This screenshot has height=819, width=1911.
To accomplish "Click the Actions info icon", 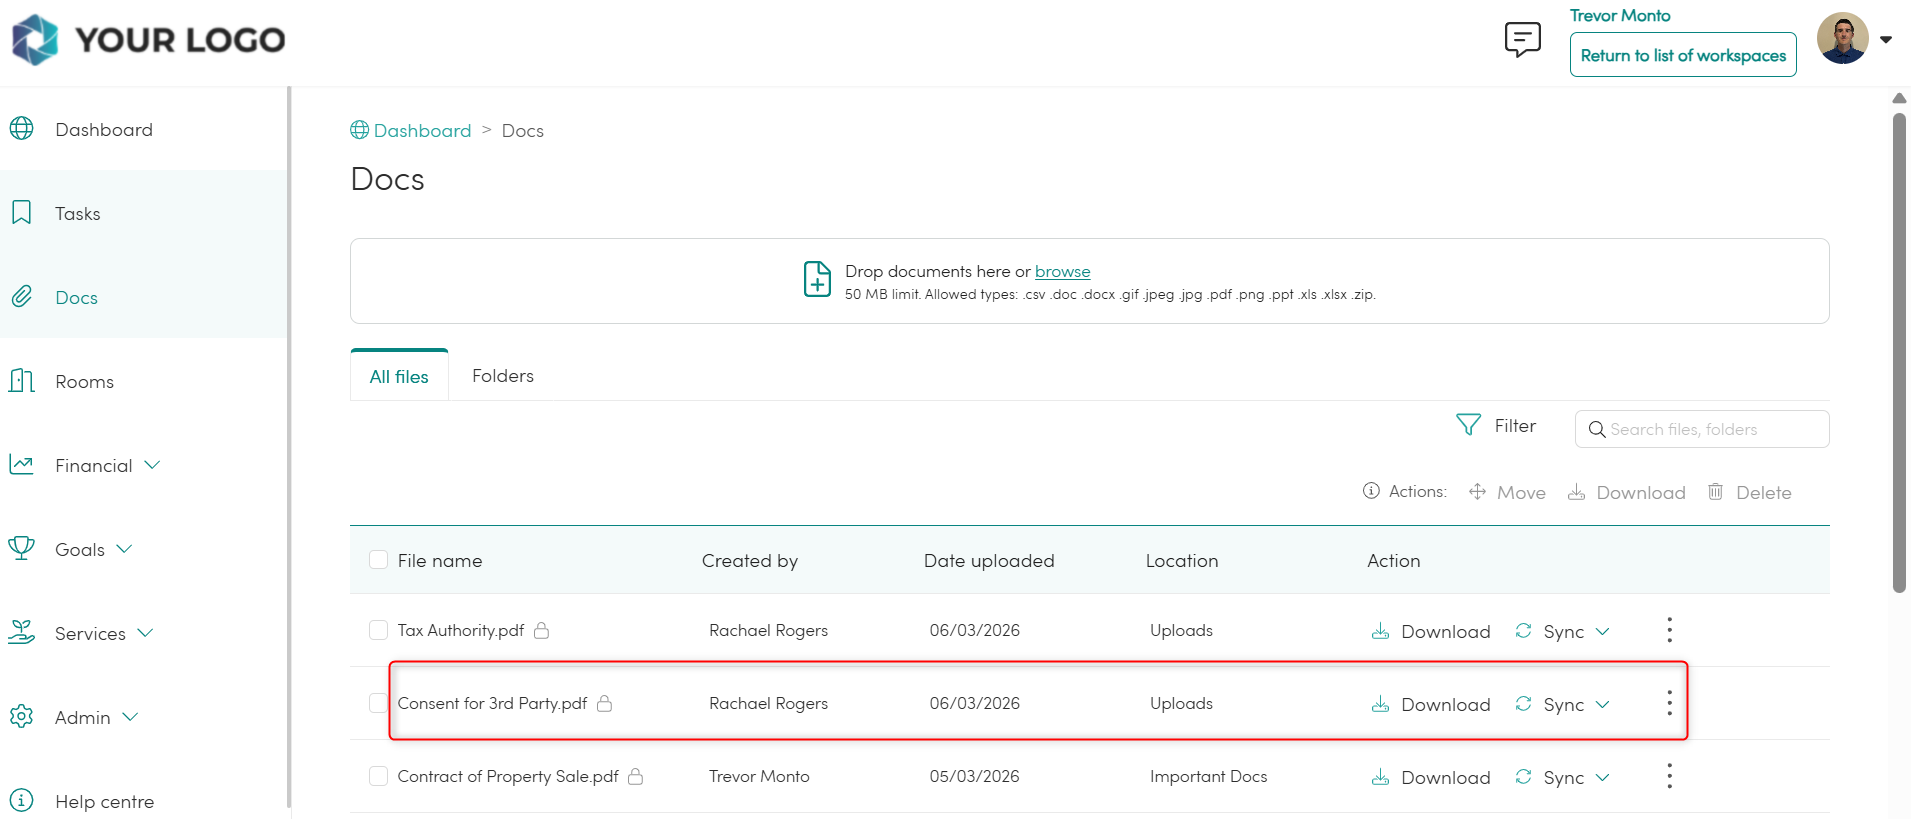I will (1371, 491).
